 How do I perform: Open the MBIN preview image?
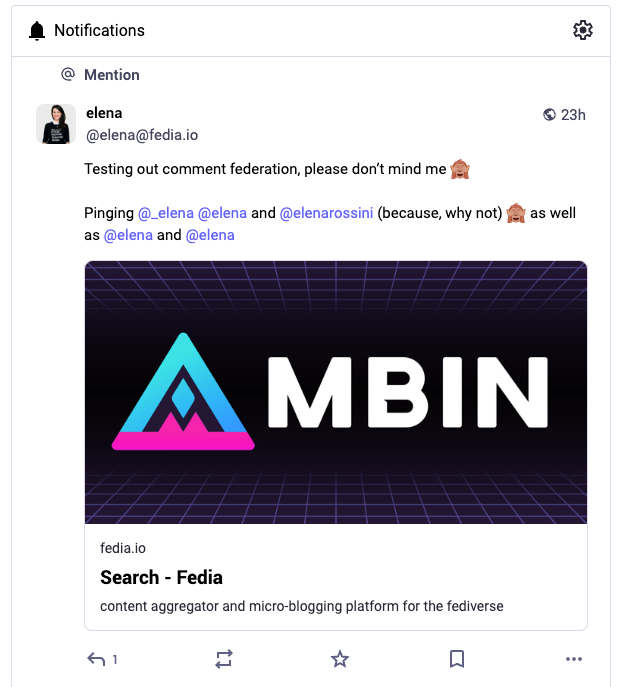pyautogui.click(x=336, y=392)
